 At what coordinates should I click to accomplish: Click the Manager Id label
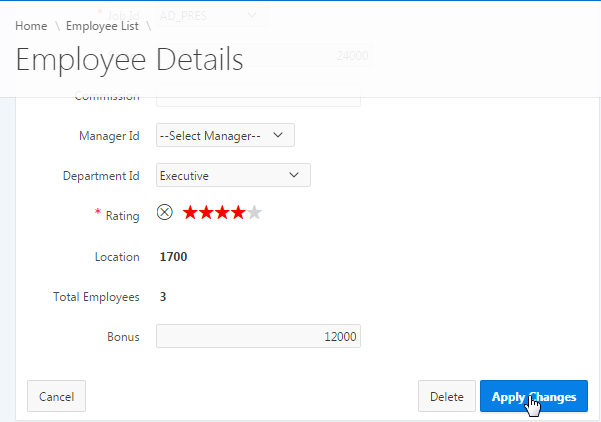click(x=109, y=135)
